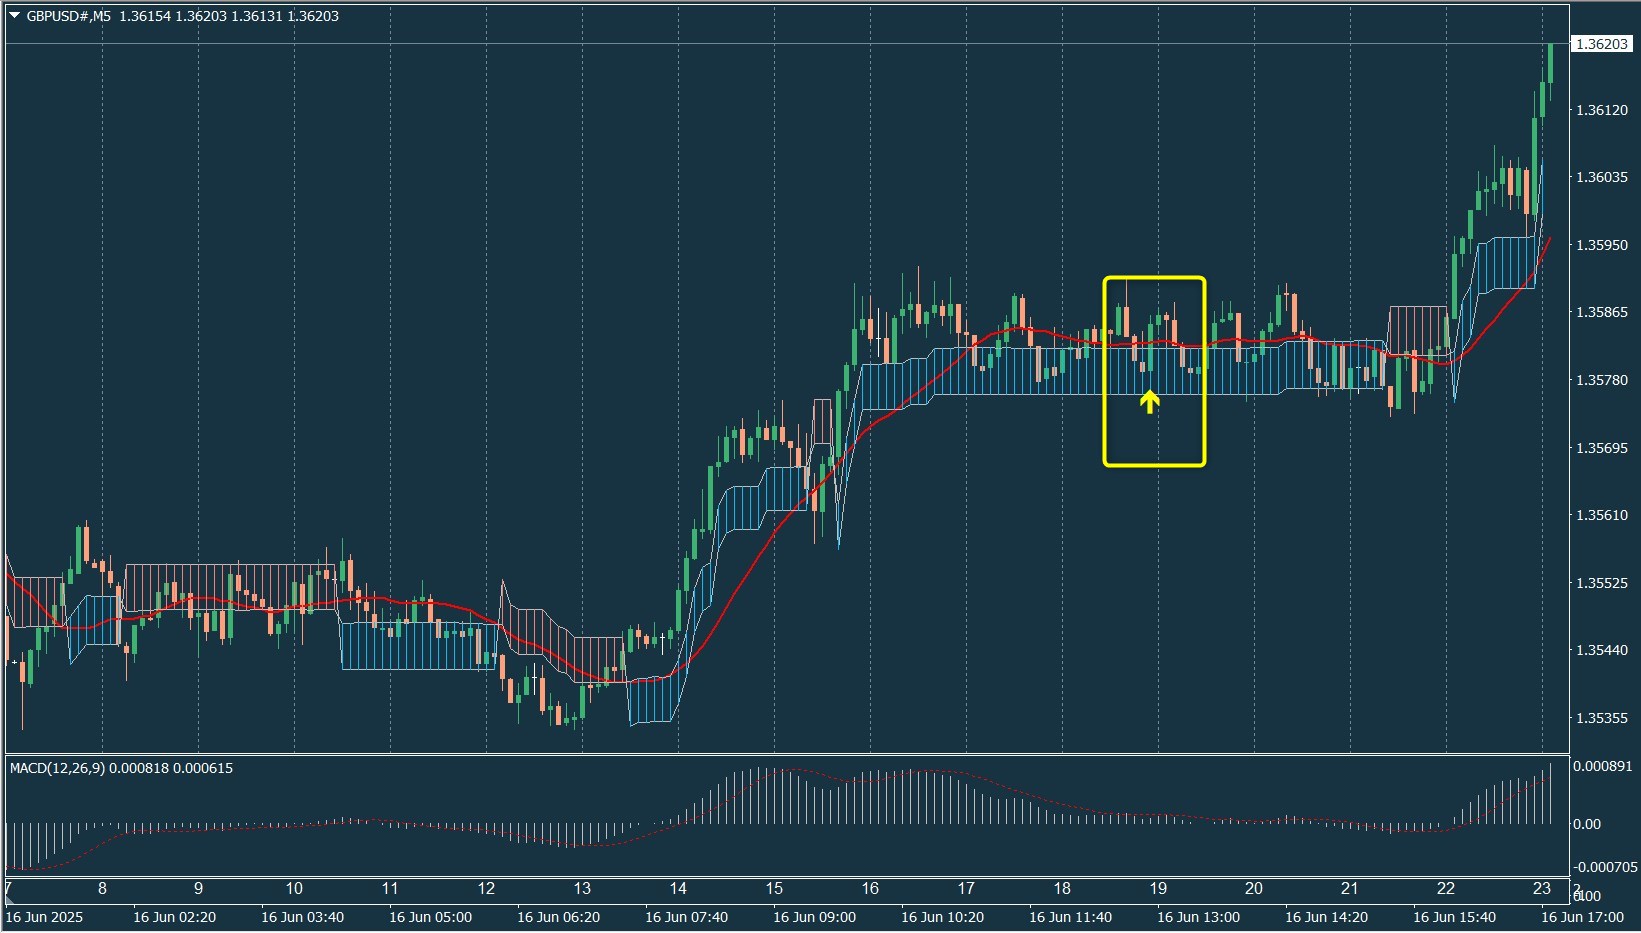1641x933 pixels.
Task: Click the 1.35695 price axis label
Action: (1602, 448)
